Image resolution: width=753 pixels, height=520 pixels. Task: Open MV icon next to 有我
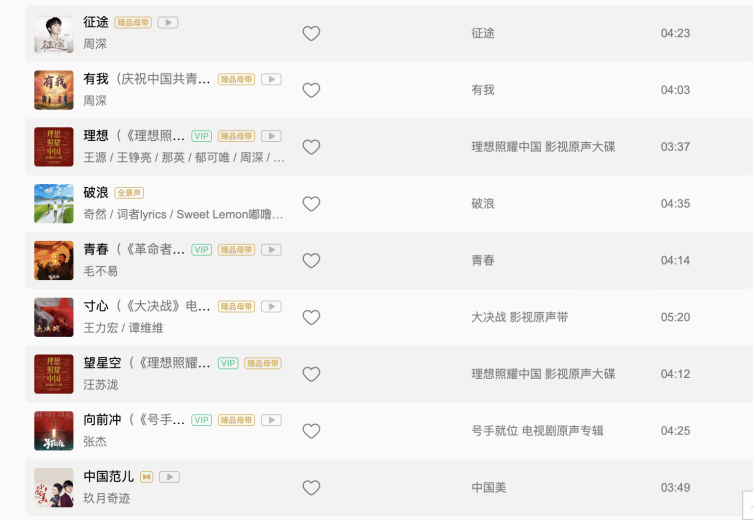(x=271, y=79)
